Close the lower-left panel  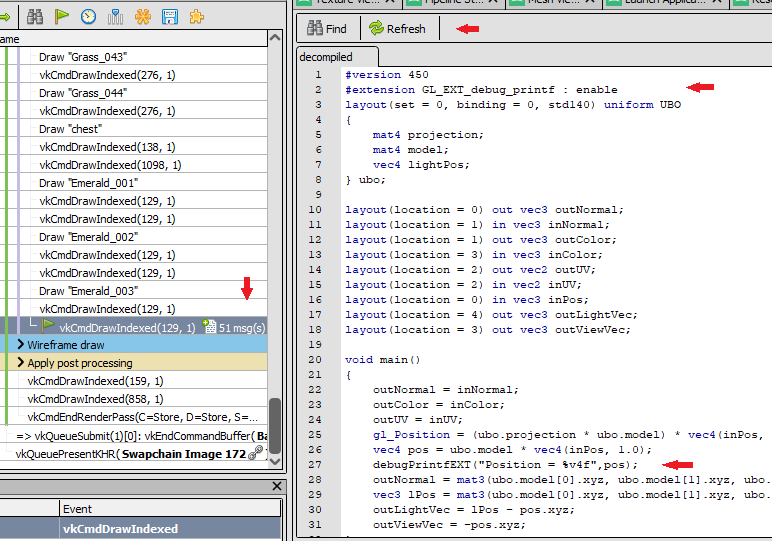pos(278,486)
